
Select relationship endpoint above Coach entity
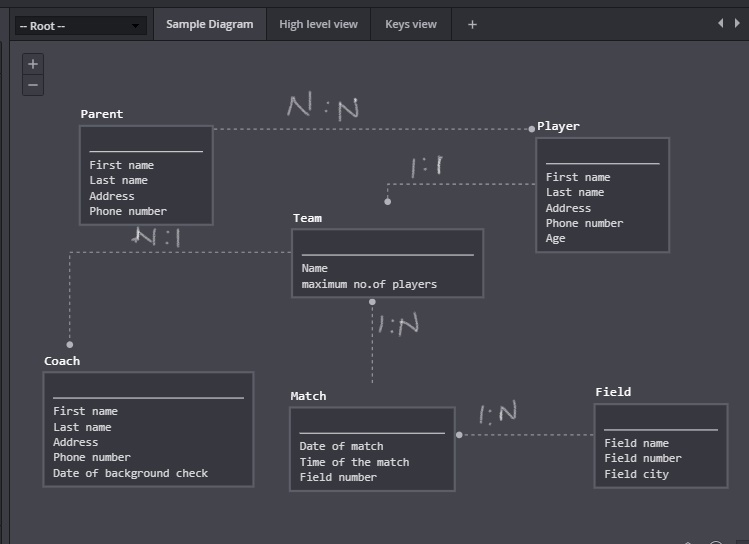pos(70,344)
